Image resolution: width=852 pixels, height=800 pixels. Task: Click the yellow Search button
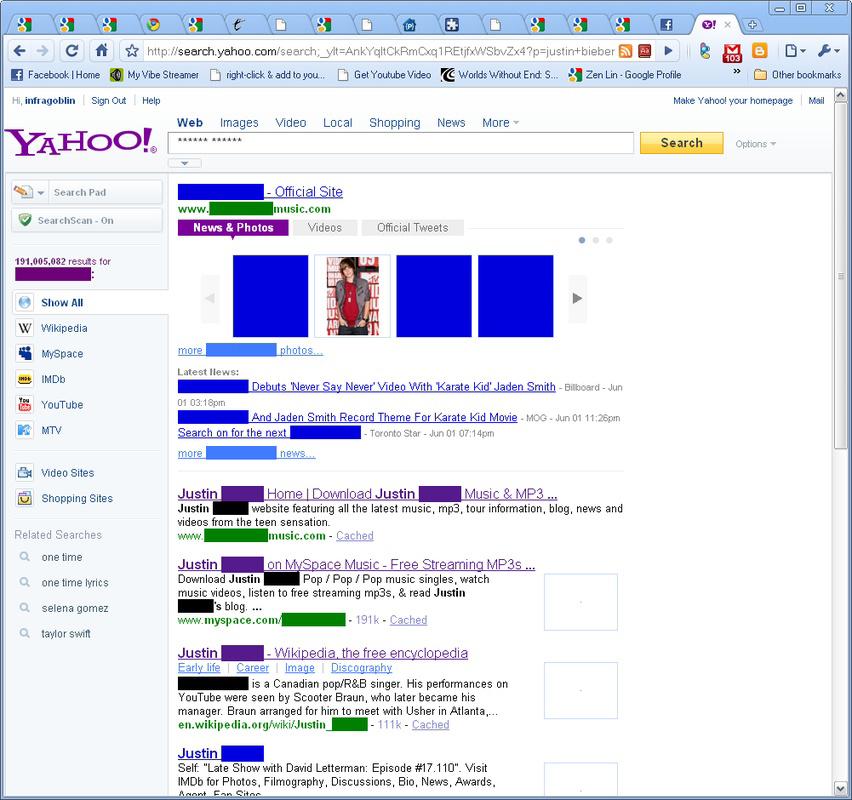click(681, 143)
